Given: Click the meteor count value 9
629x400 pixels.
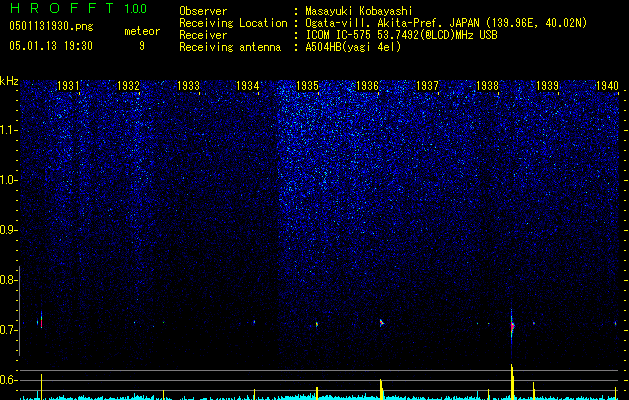Looking at the screenshot, I should coord(142,46).
